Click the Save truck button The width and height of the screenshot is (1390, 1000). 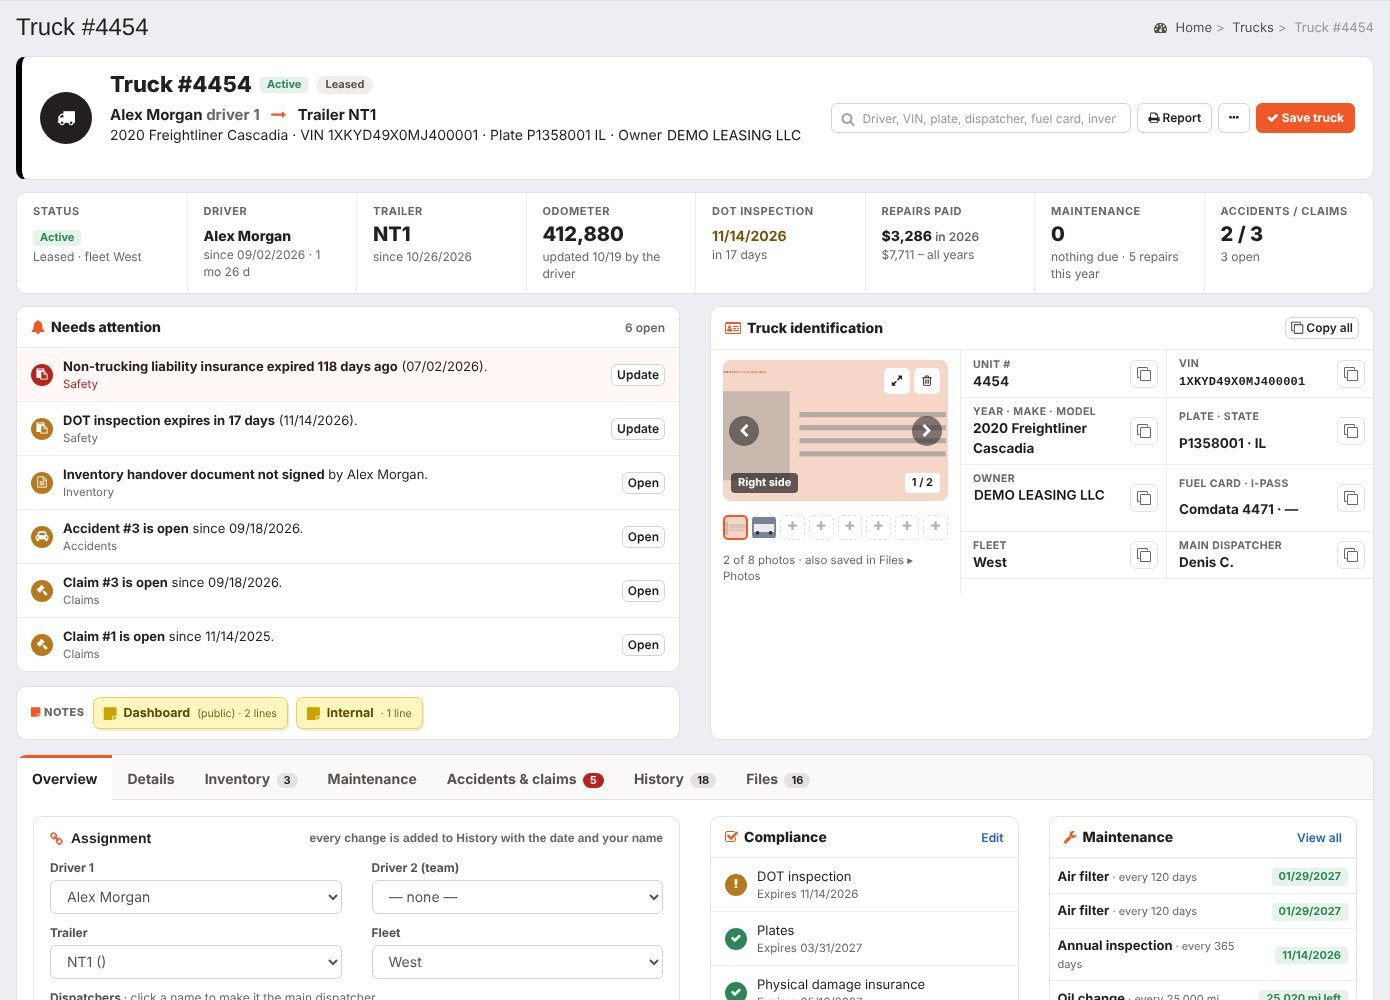(1305, 118)
